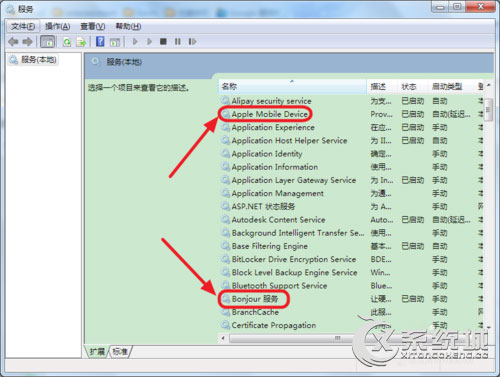Screen dimensions: 500x377
Task: Click gear icon beside BranchCache
Action: pyautogui.click(x=225, y=312)
